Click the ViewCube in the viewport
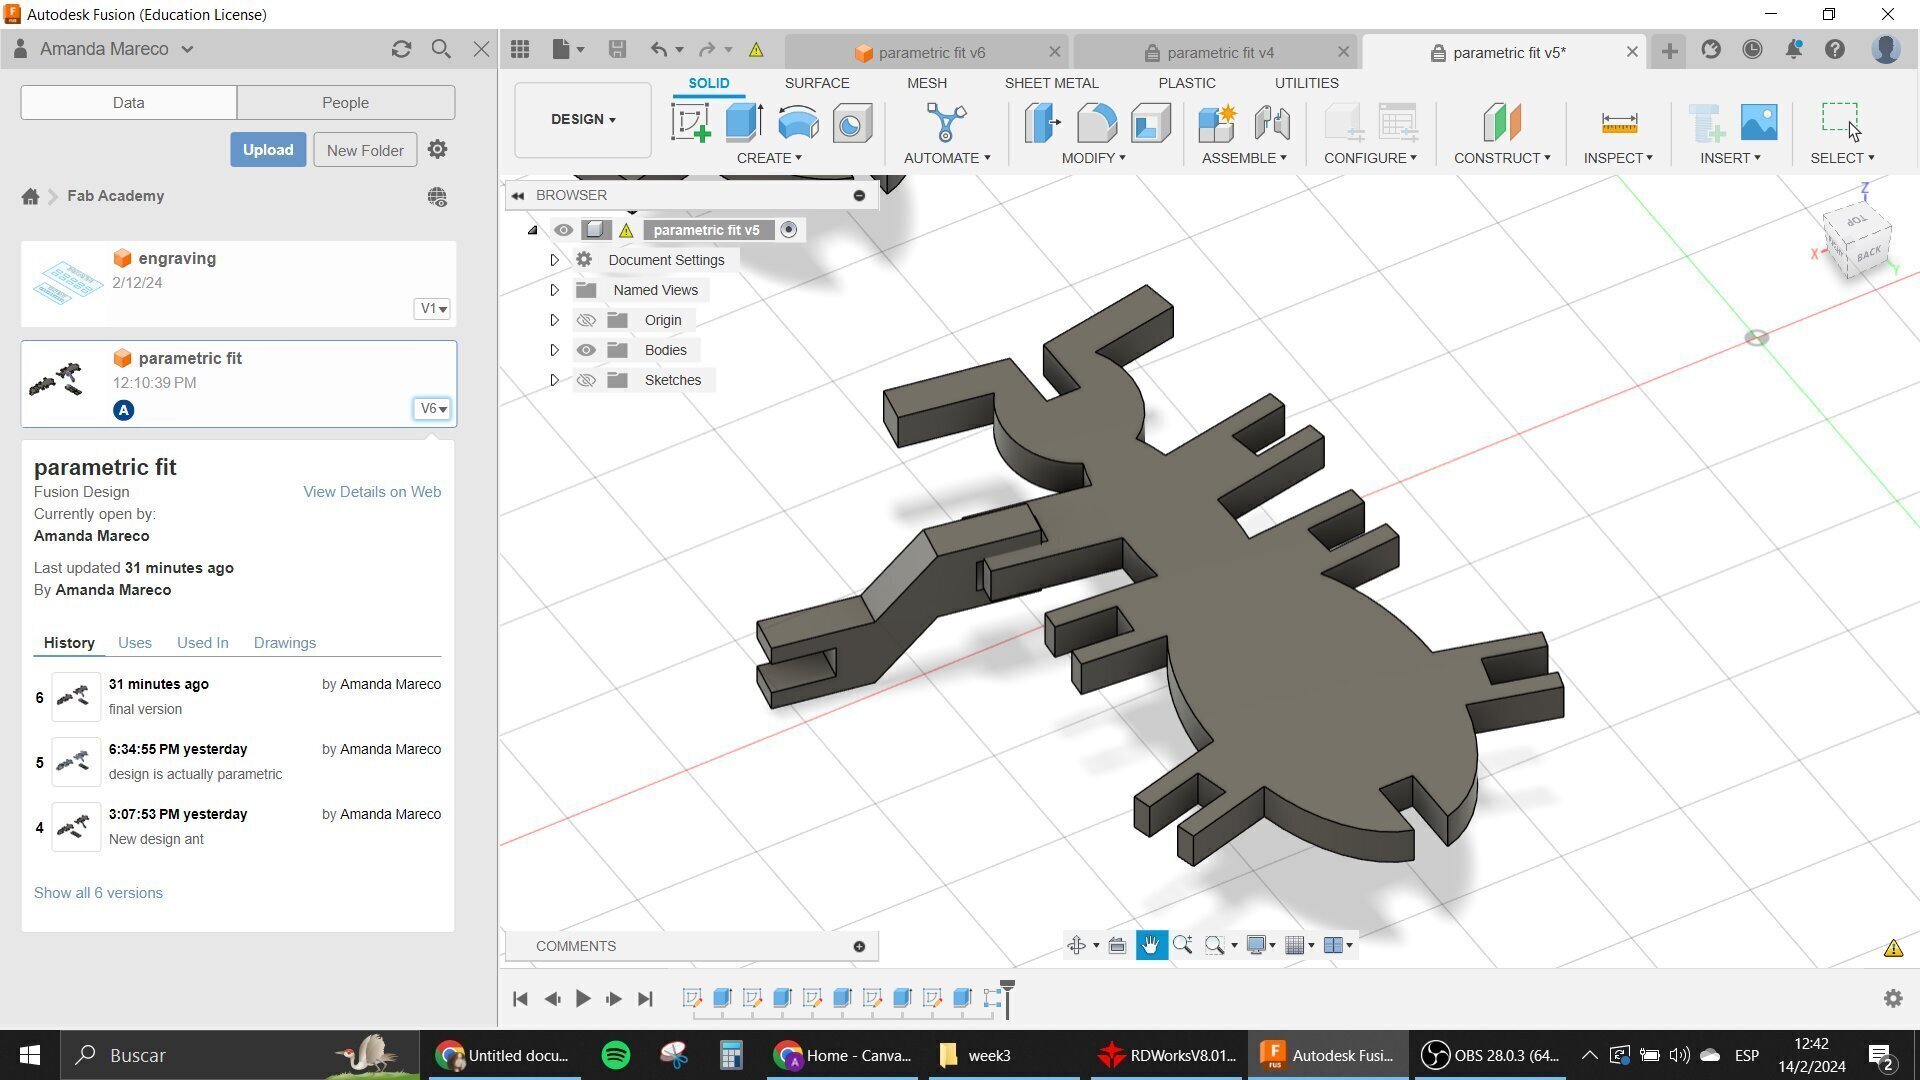This screenshot has height=1080, width=1920. [x=1857, y=239]
